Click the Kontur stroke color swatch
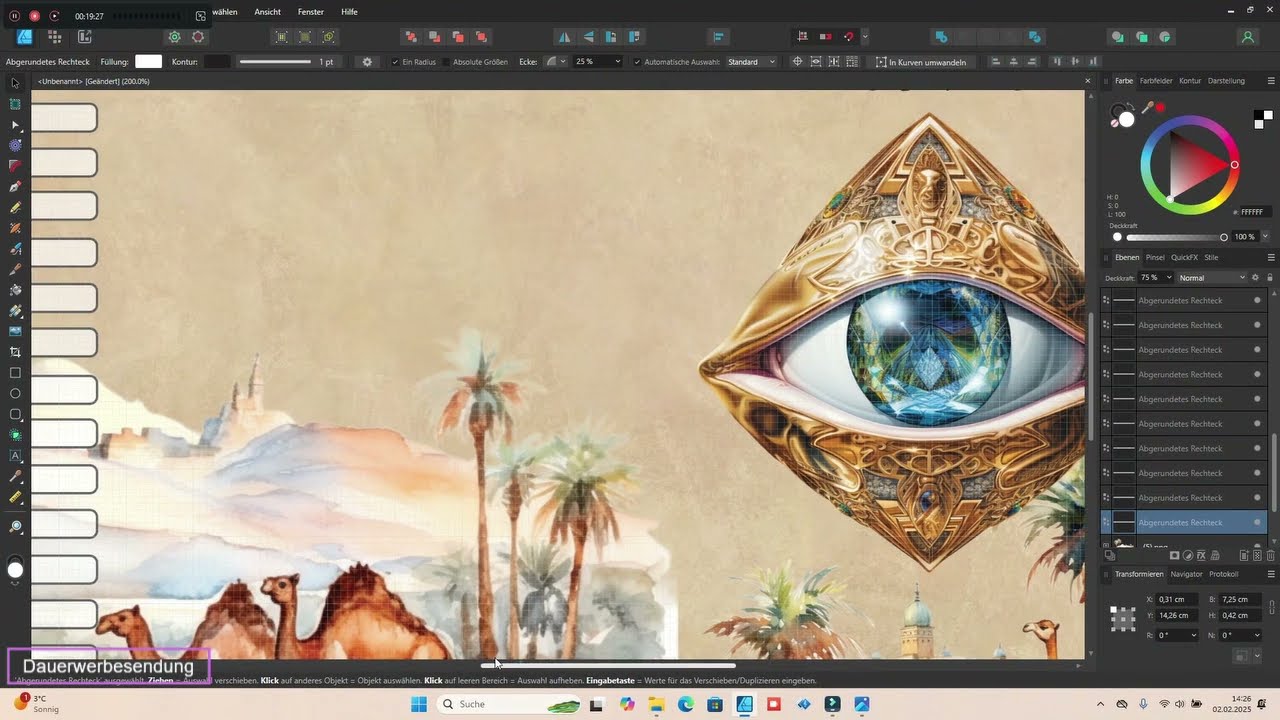1280x720 pixels. click(x=217, y=62)
